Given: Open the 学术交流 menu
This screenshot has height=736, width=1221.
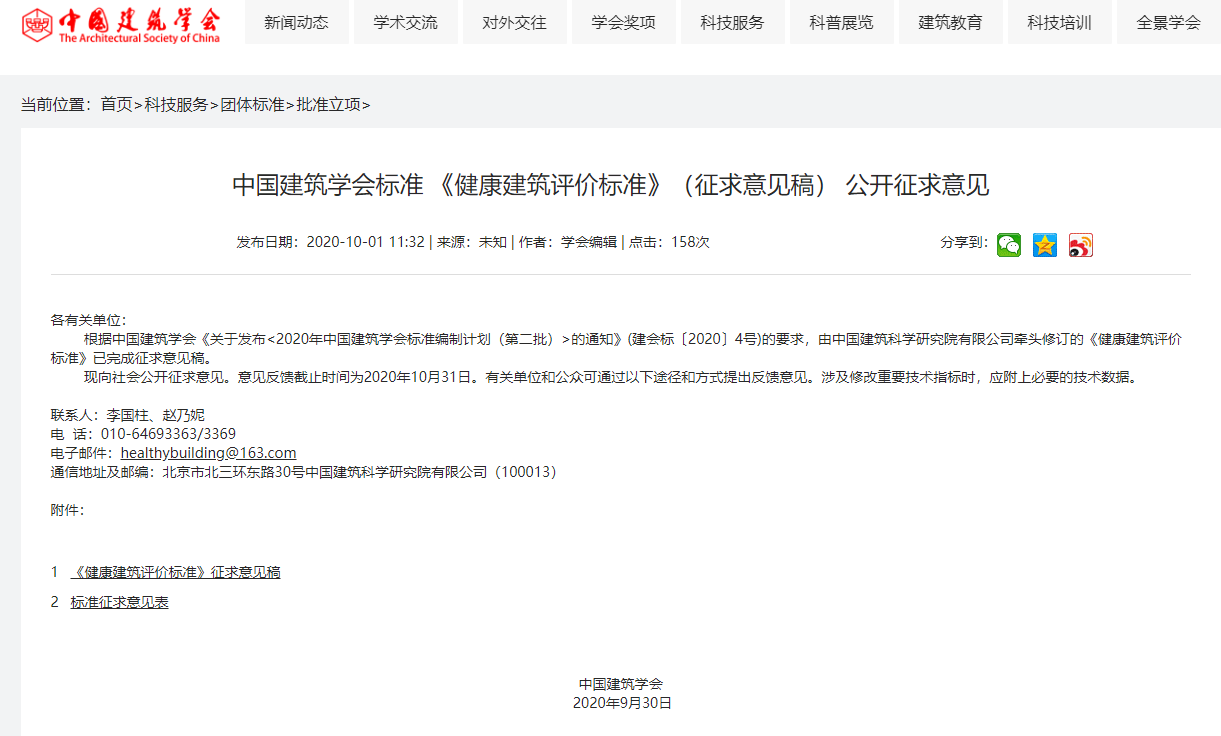Looking at the screenshot, I should 405,22.
